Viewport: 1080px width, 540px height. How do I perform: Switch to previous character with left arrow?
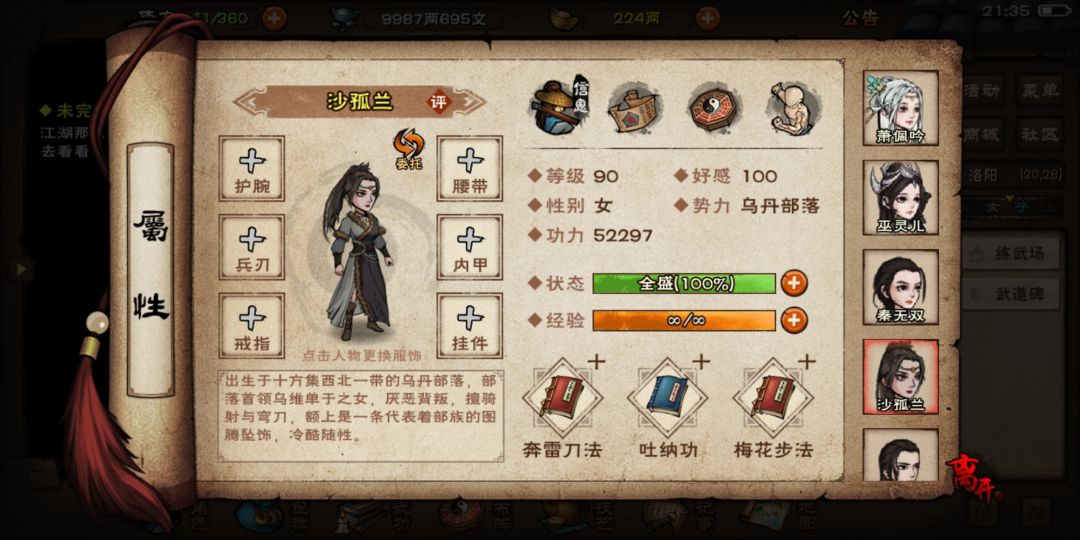249,103
